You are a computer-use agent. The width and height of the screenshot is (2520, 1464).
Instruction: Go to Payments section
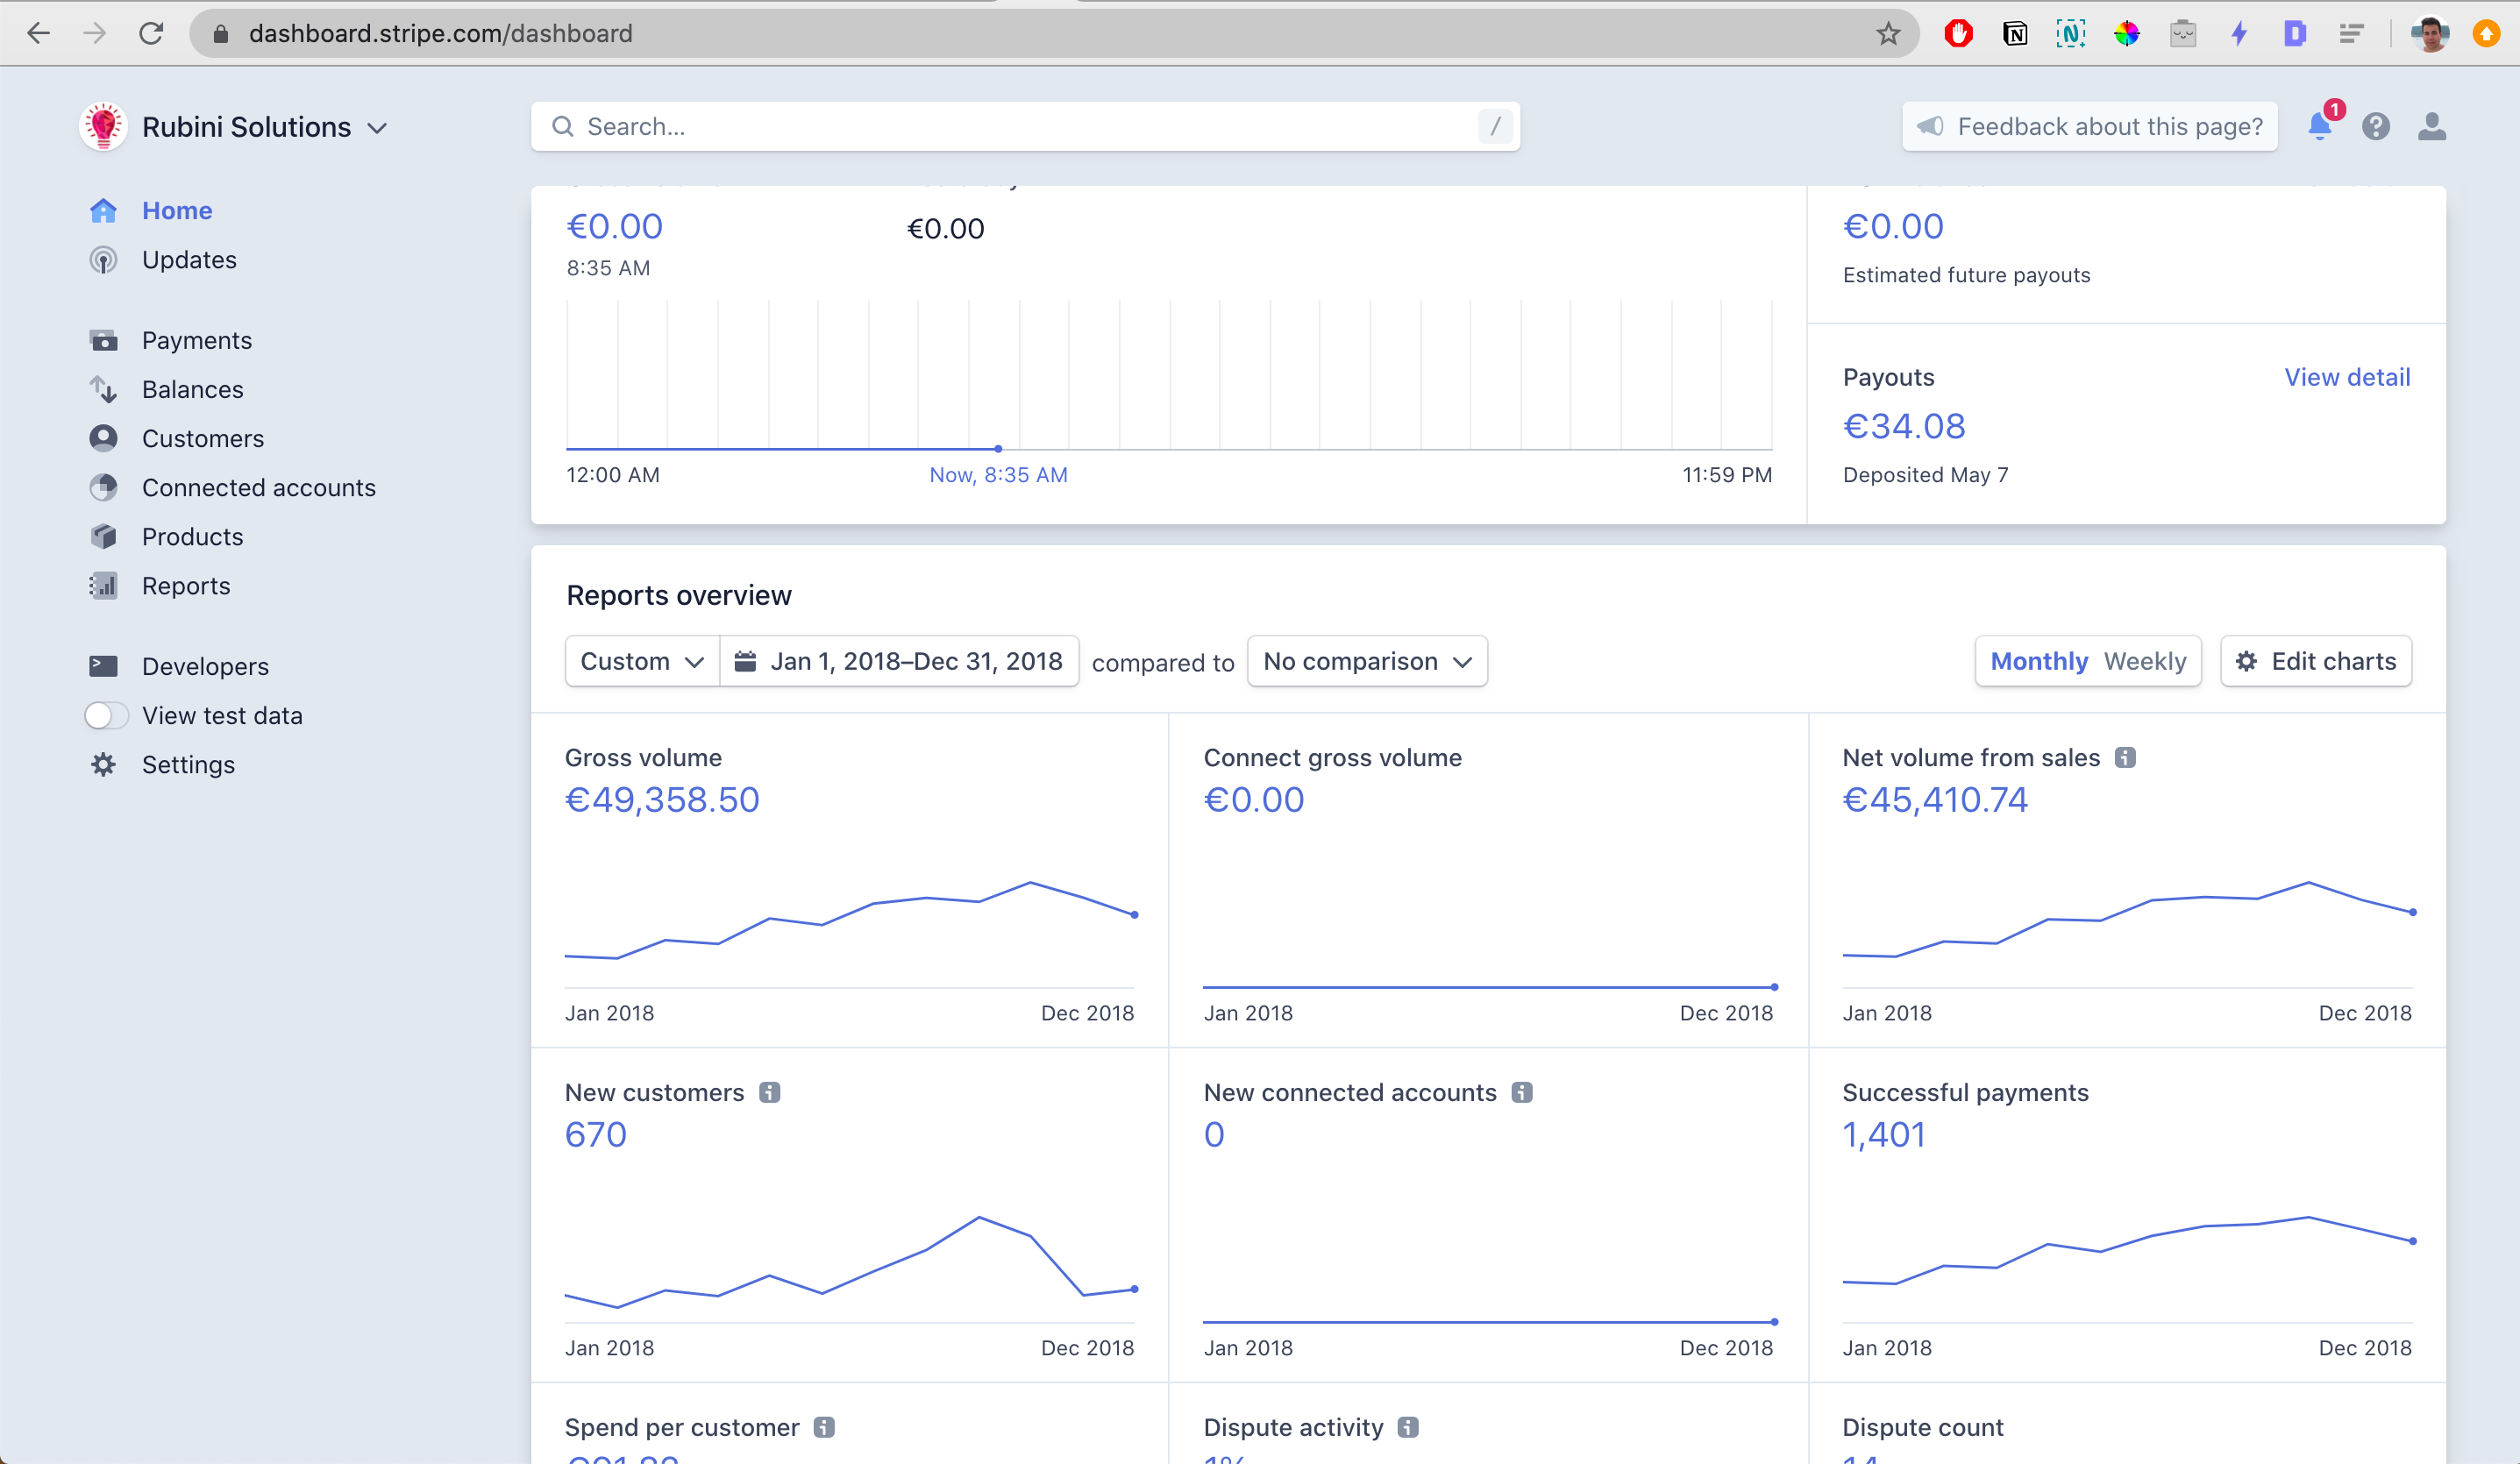[x=197, y=341]
